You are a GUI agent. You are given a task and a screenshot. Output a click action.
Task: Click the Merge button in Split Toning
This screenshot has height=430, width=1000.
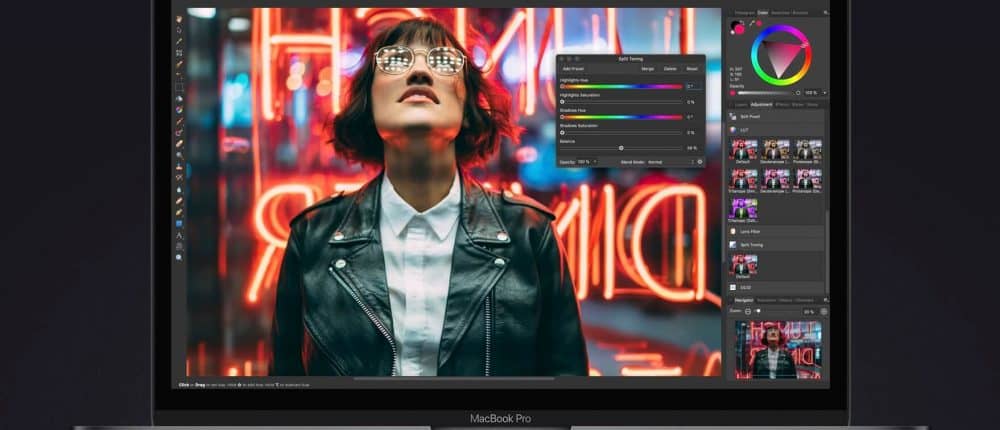(x=647, y=69)
